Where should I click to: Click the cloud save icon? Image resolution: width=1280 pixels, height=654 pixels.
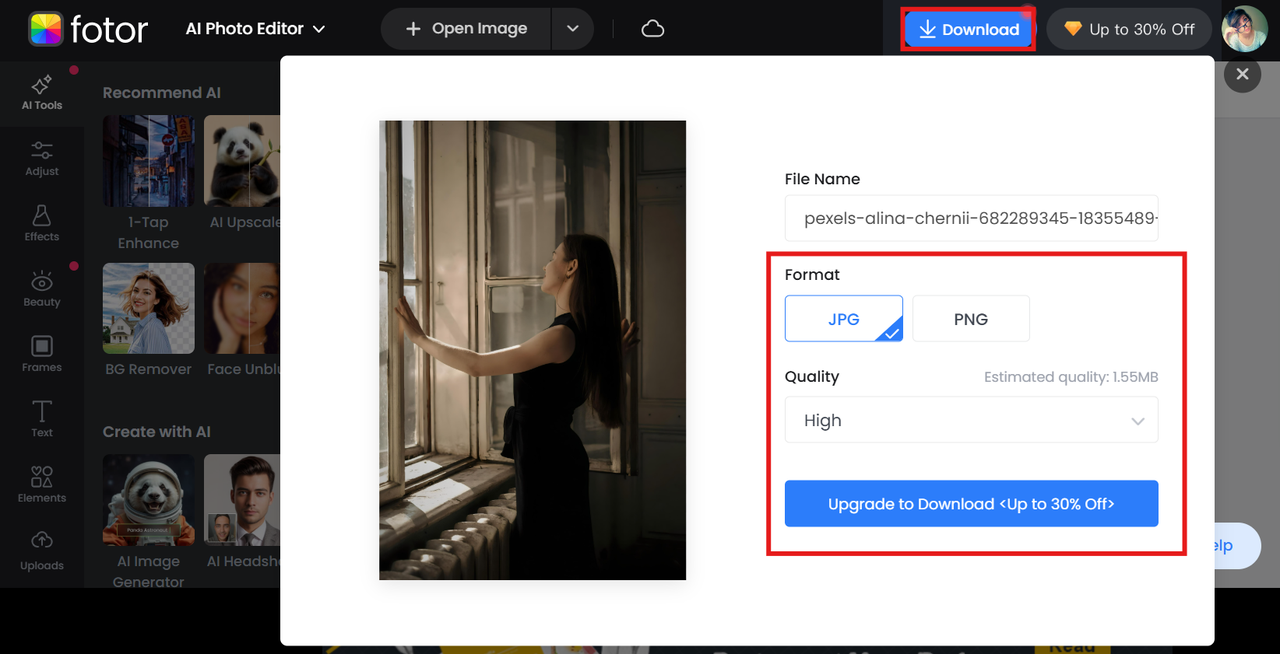pyautogui.click(x=653, y=29)
